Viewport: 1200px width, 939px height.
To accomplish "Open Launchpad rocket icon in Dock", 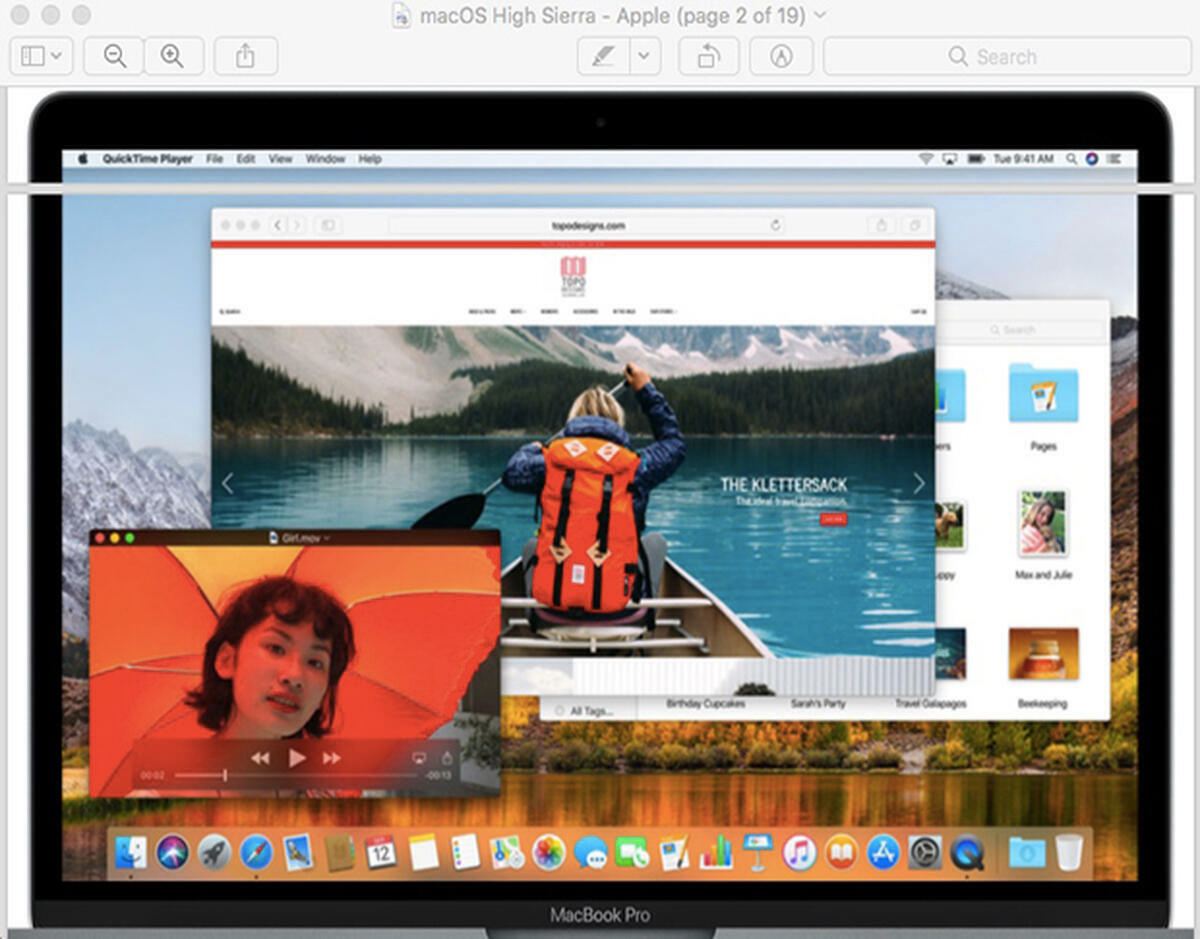I will [x=214, y=852].
